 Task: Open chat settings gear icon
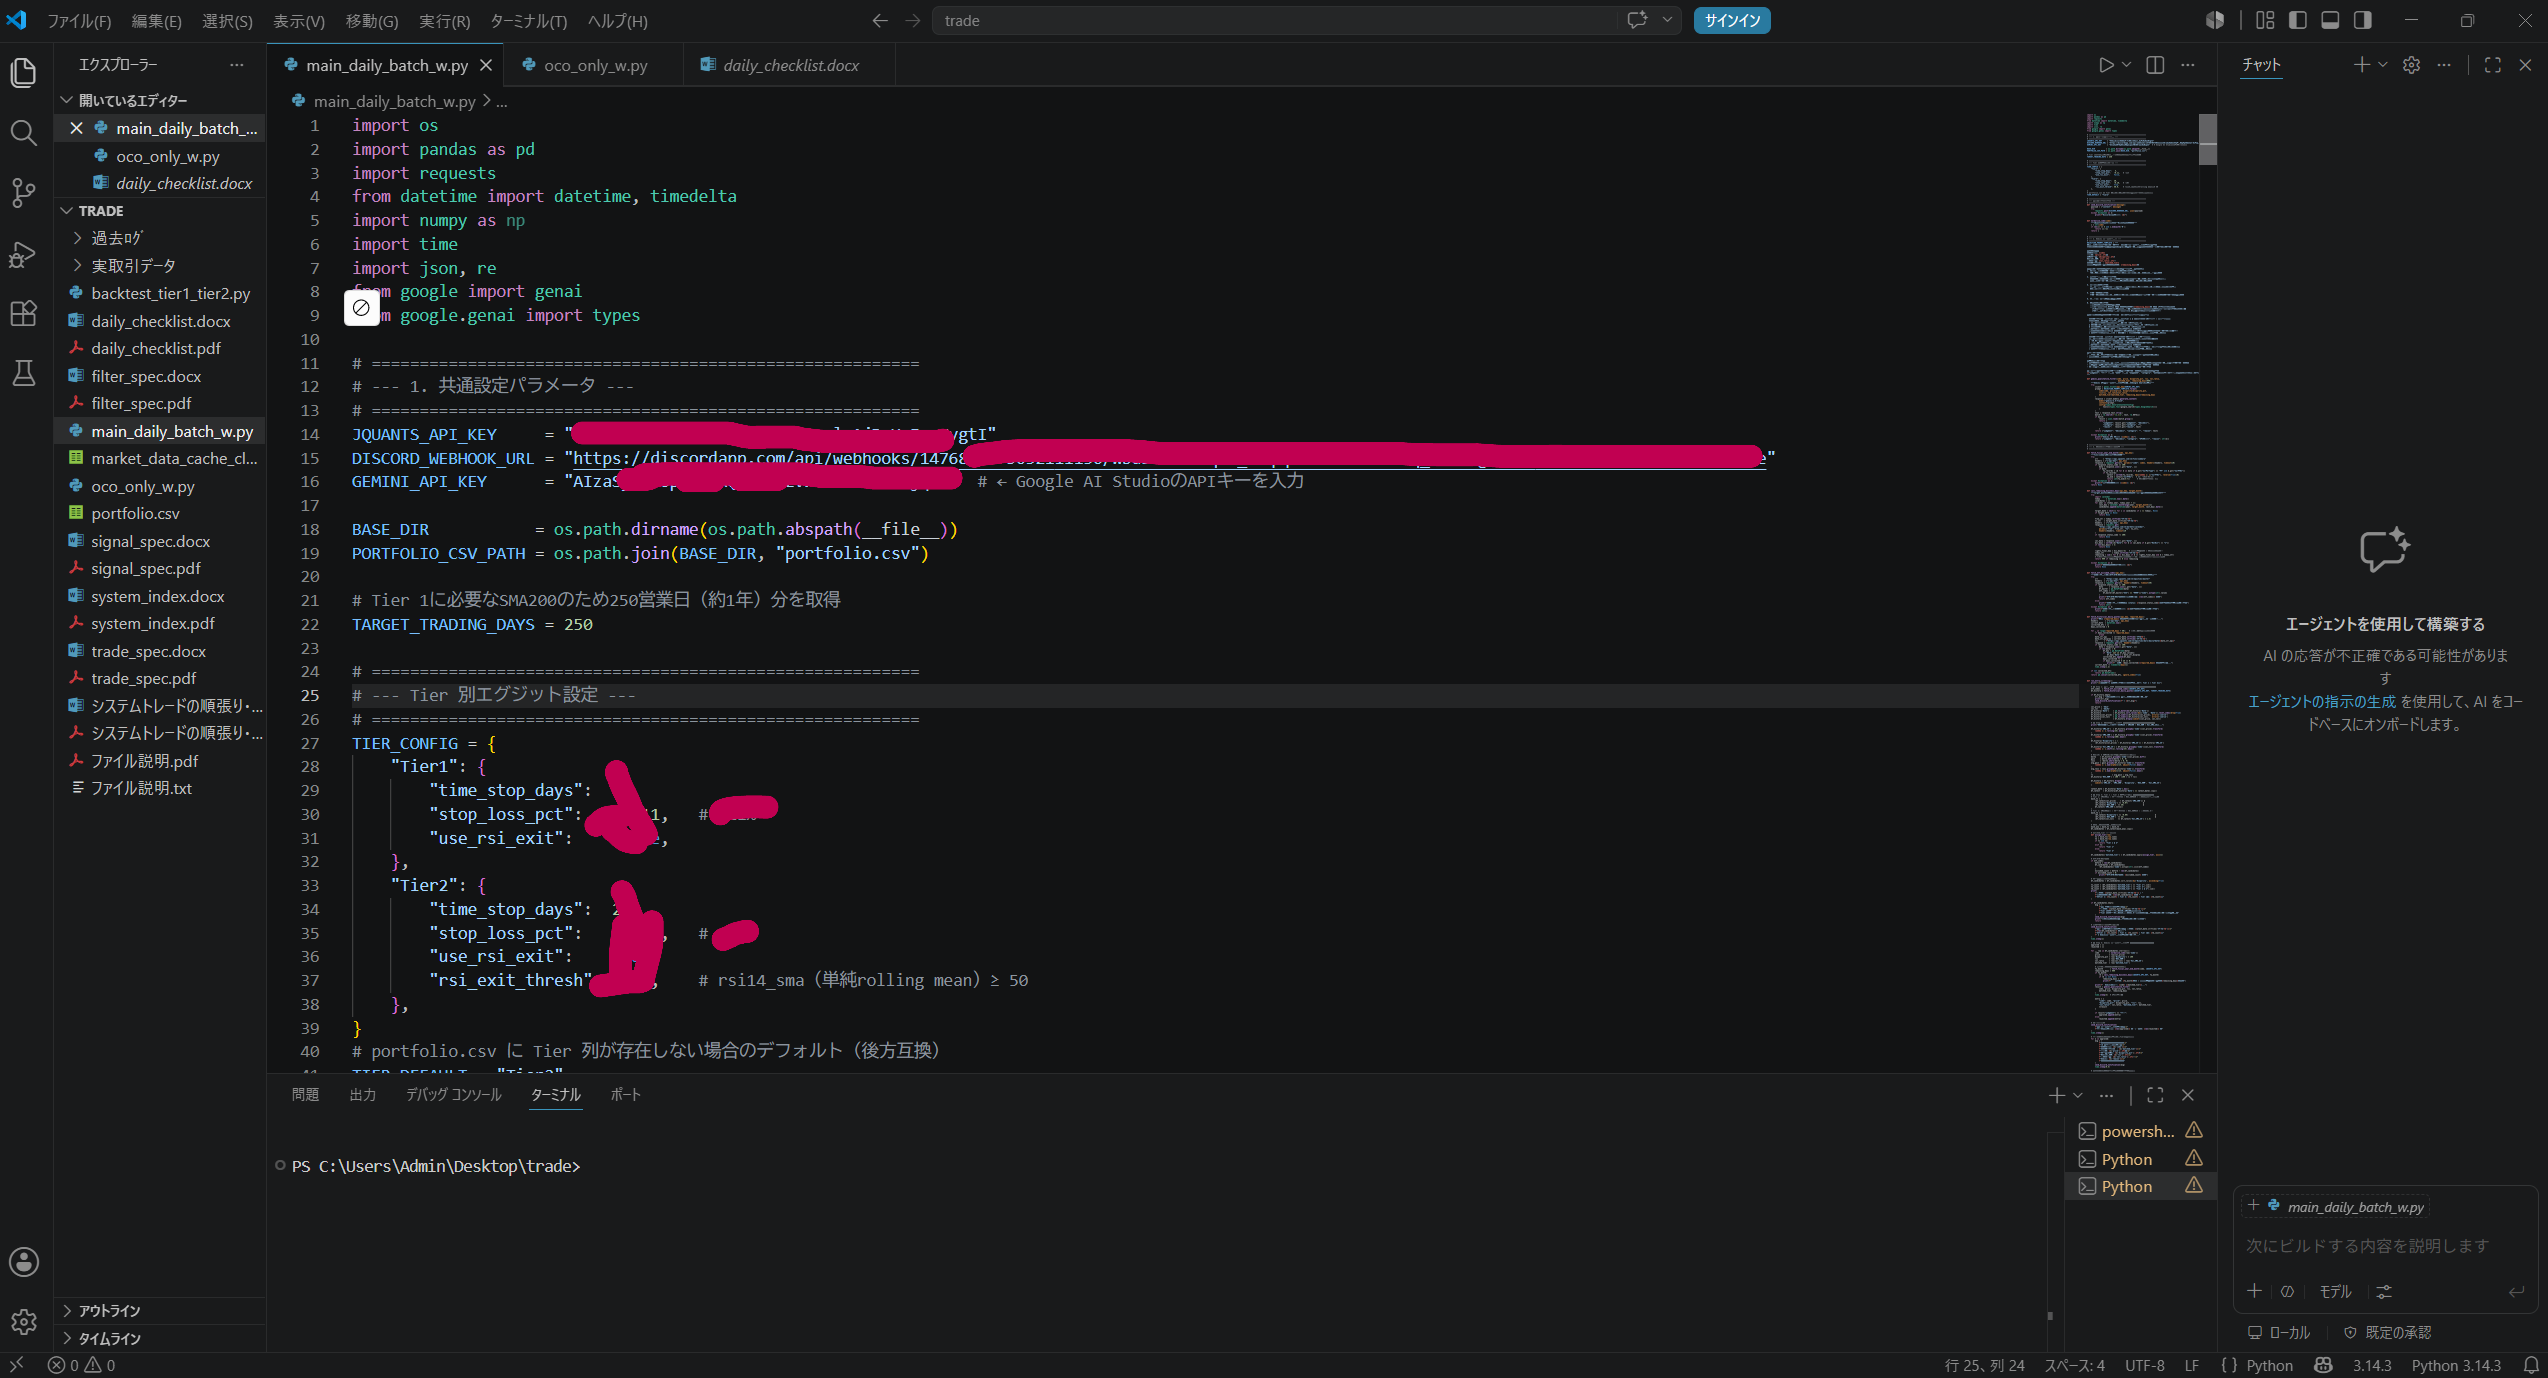pos(2412,65)
